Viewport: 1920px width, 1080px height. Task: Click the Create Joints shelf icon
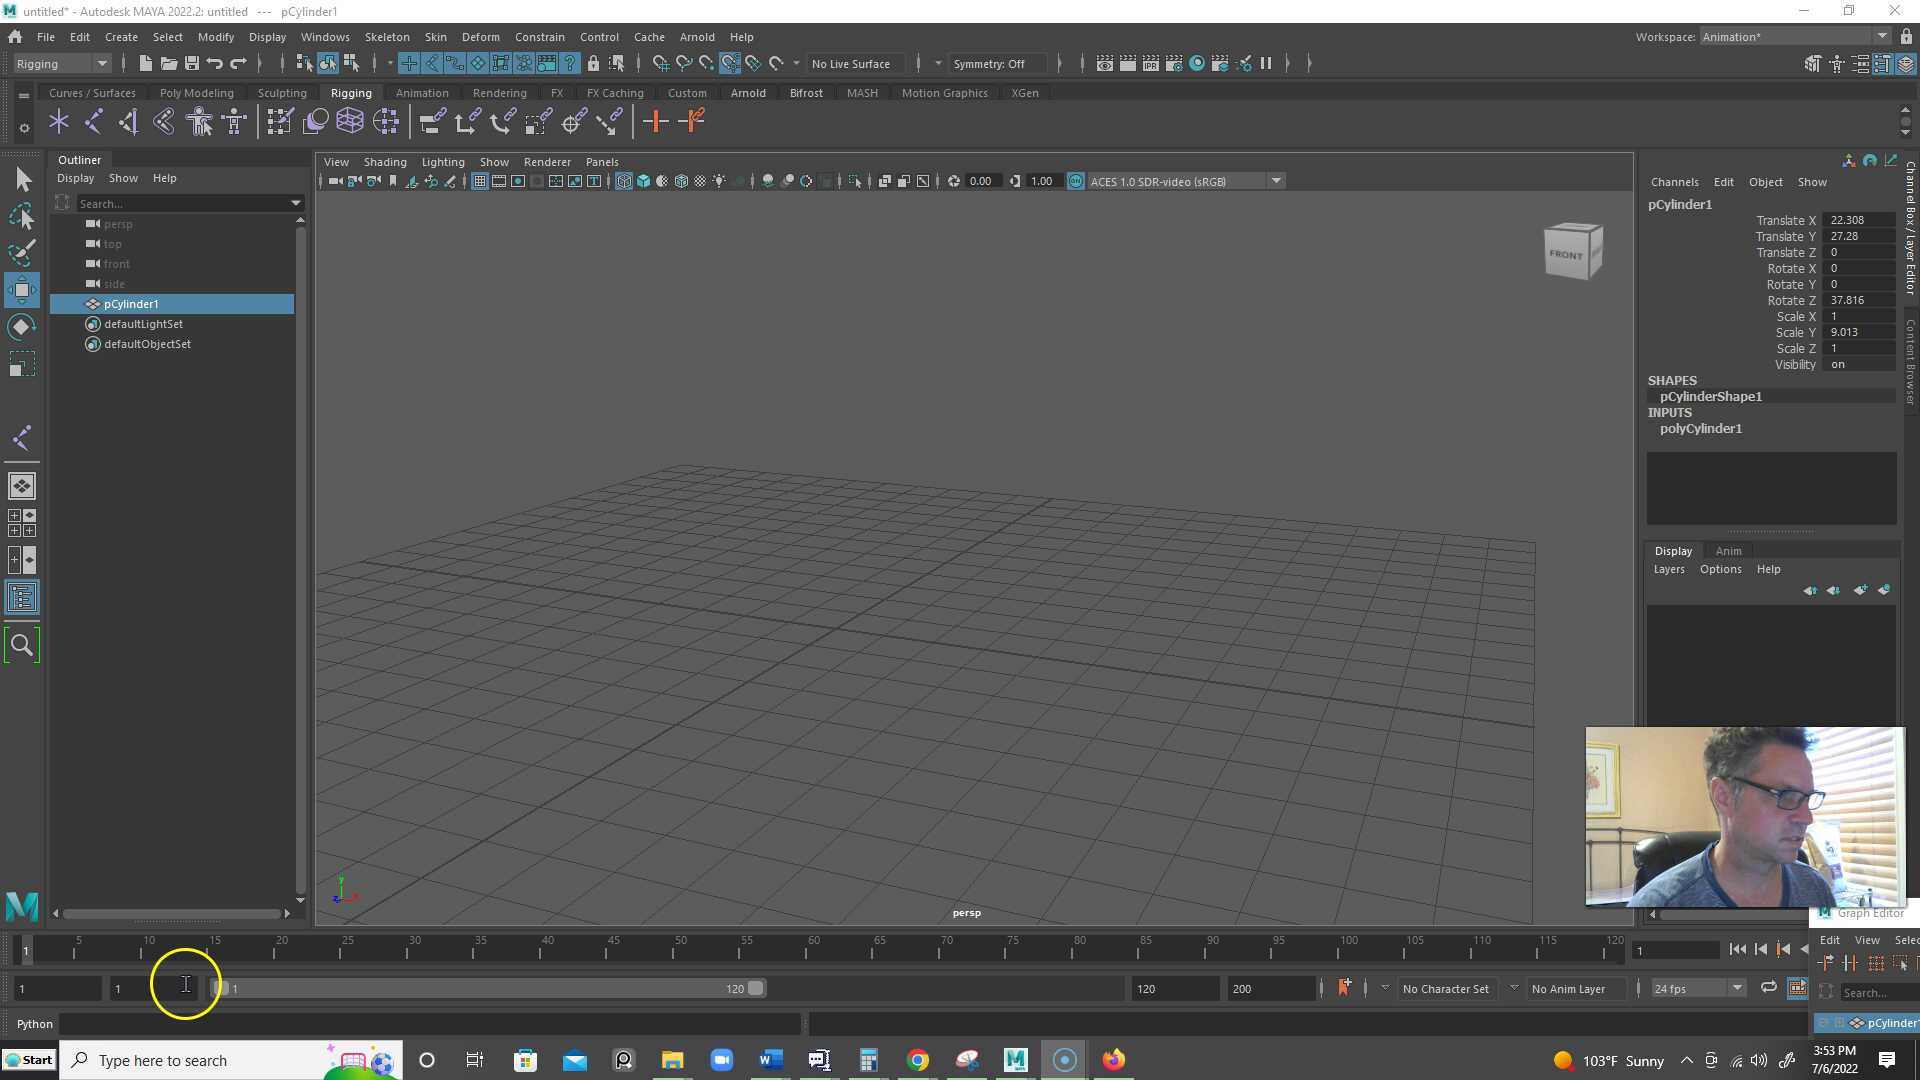pyautogui.click(x=93, y=122)
